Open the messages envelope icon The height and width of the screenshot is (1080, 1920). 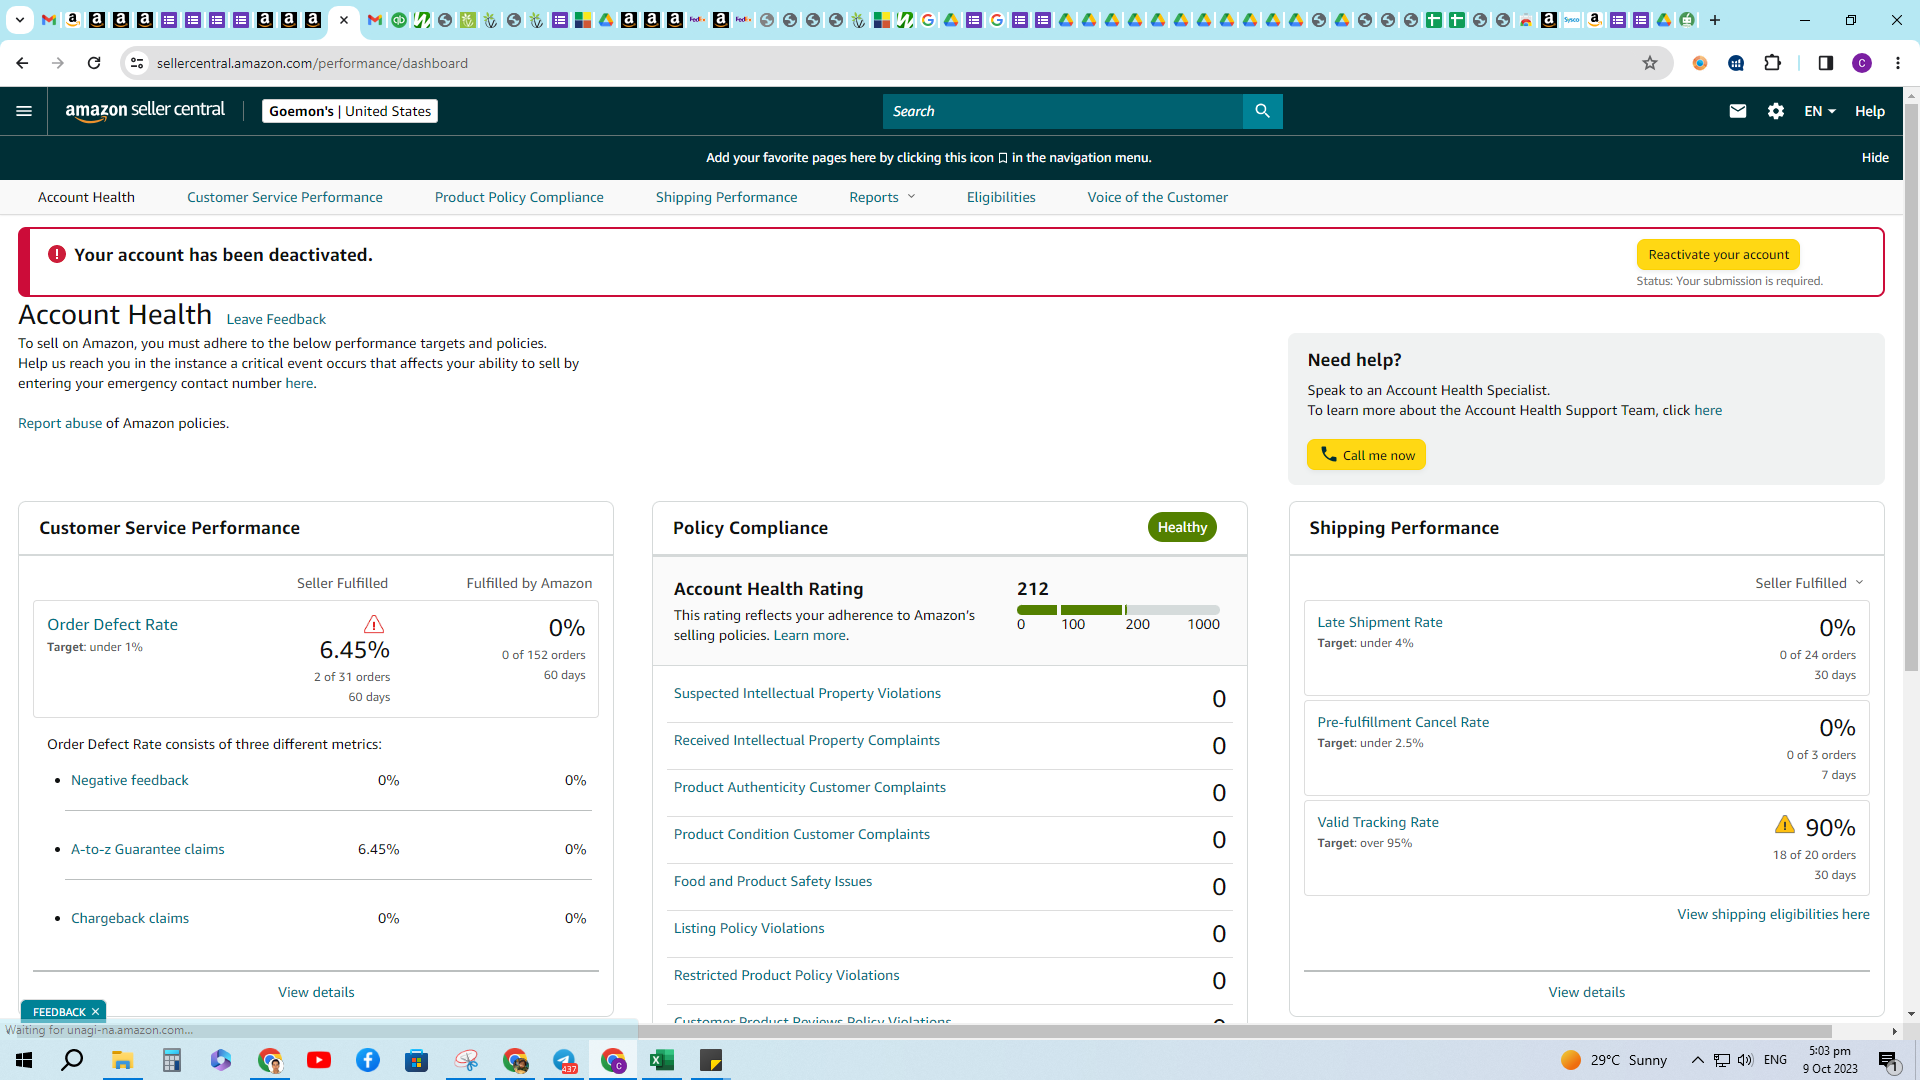(x=1738, y=111)
